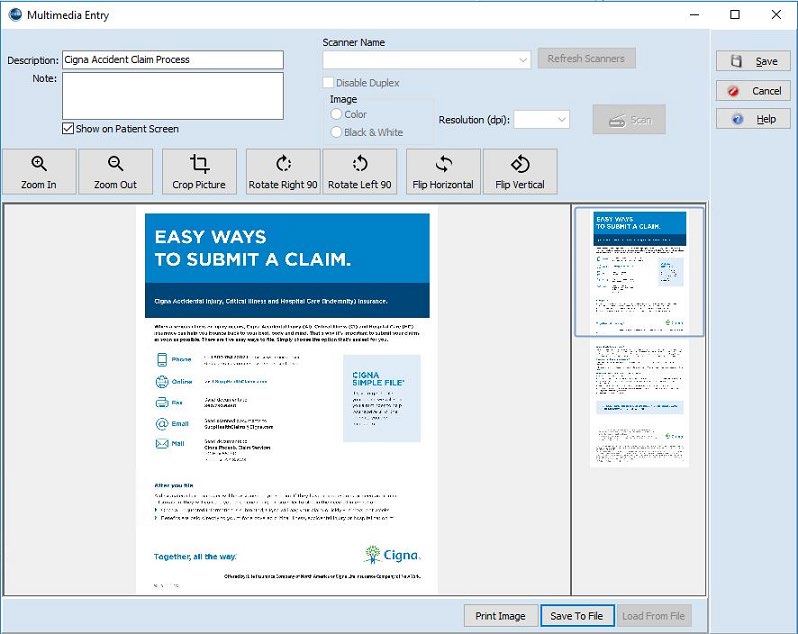Save the multimedia entry
Viewport: 798px width, 634px height.
coord(753,61)
